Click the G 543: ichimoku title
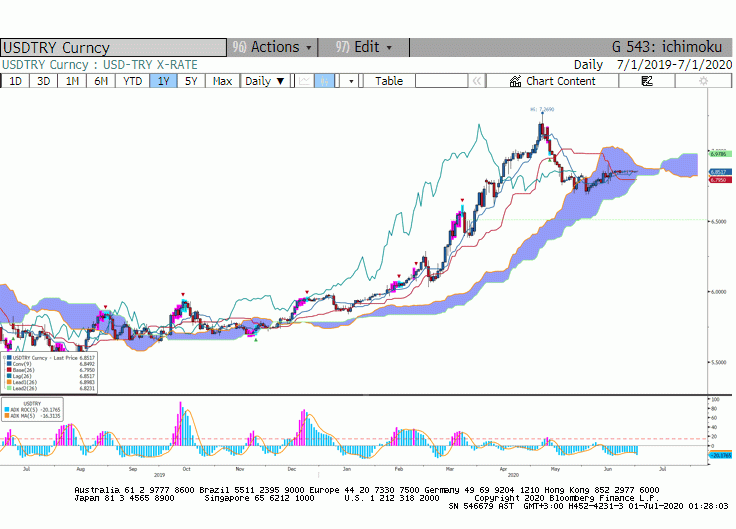 [x=667, y=47]
